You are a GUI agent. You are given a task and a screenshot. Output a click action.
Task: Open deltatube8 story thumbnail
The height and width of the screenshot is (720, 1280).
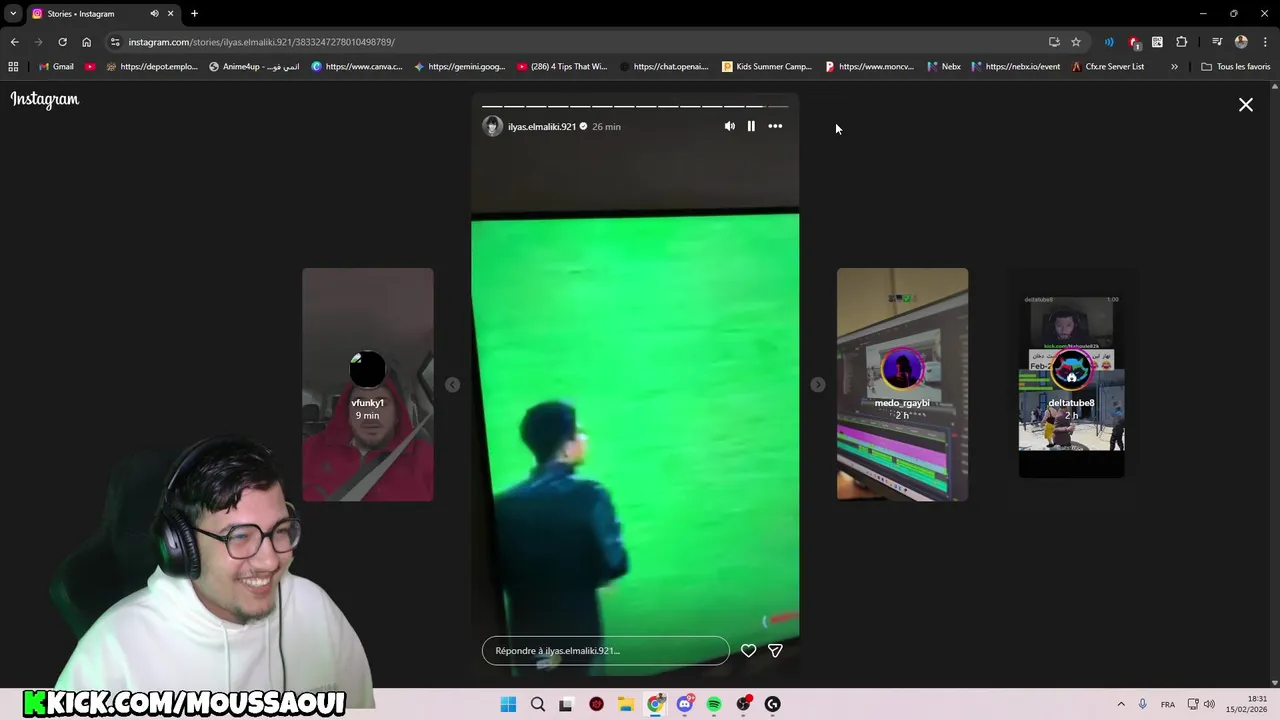(x=1071, y=384)
